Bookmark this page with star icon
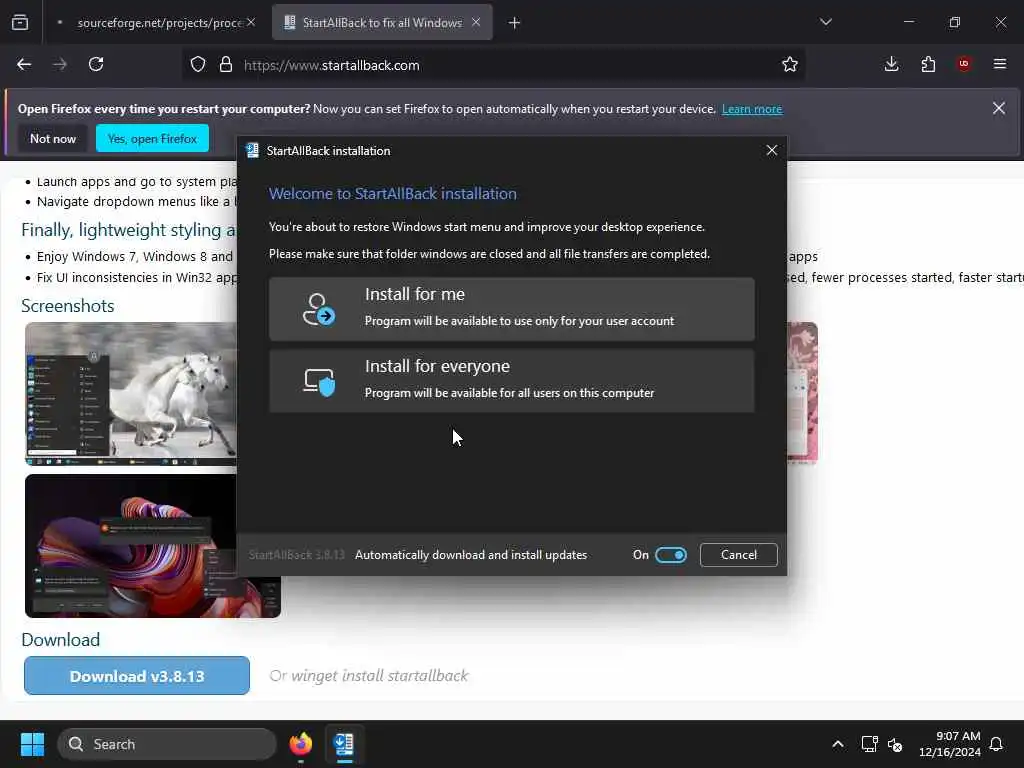This screenshot has width=1024, height=768. pos(790,65)
